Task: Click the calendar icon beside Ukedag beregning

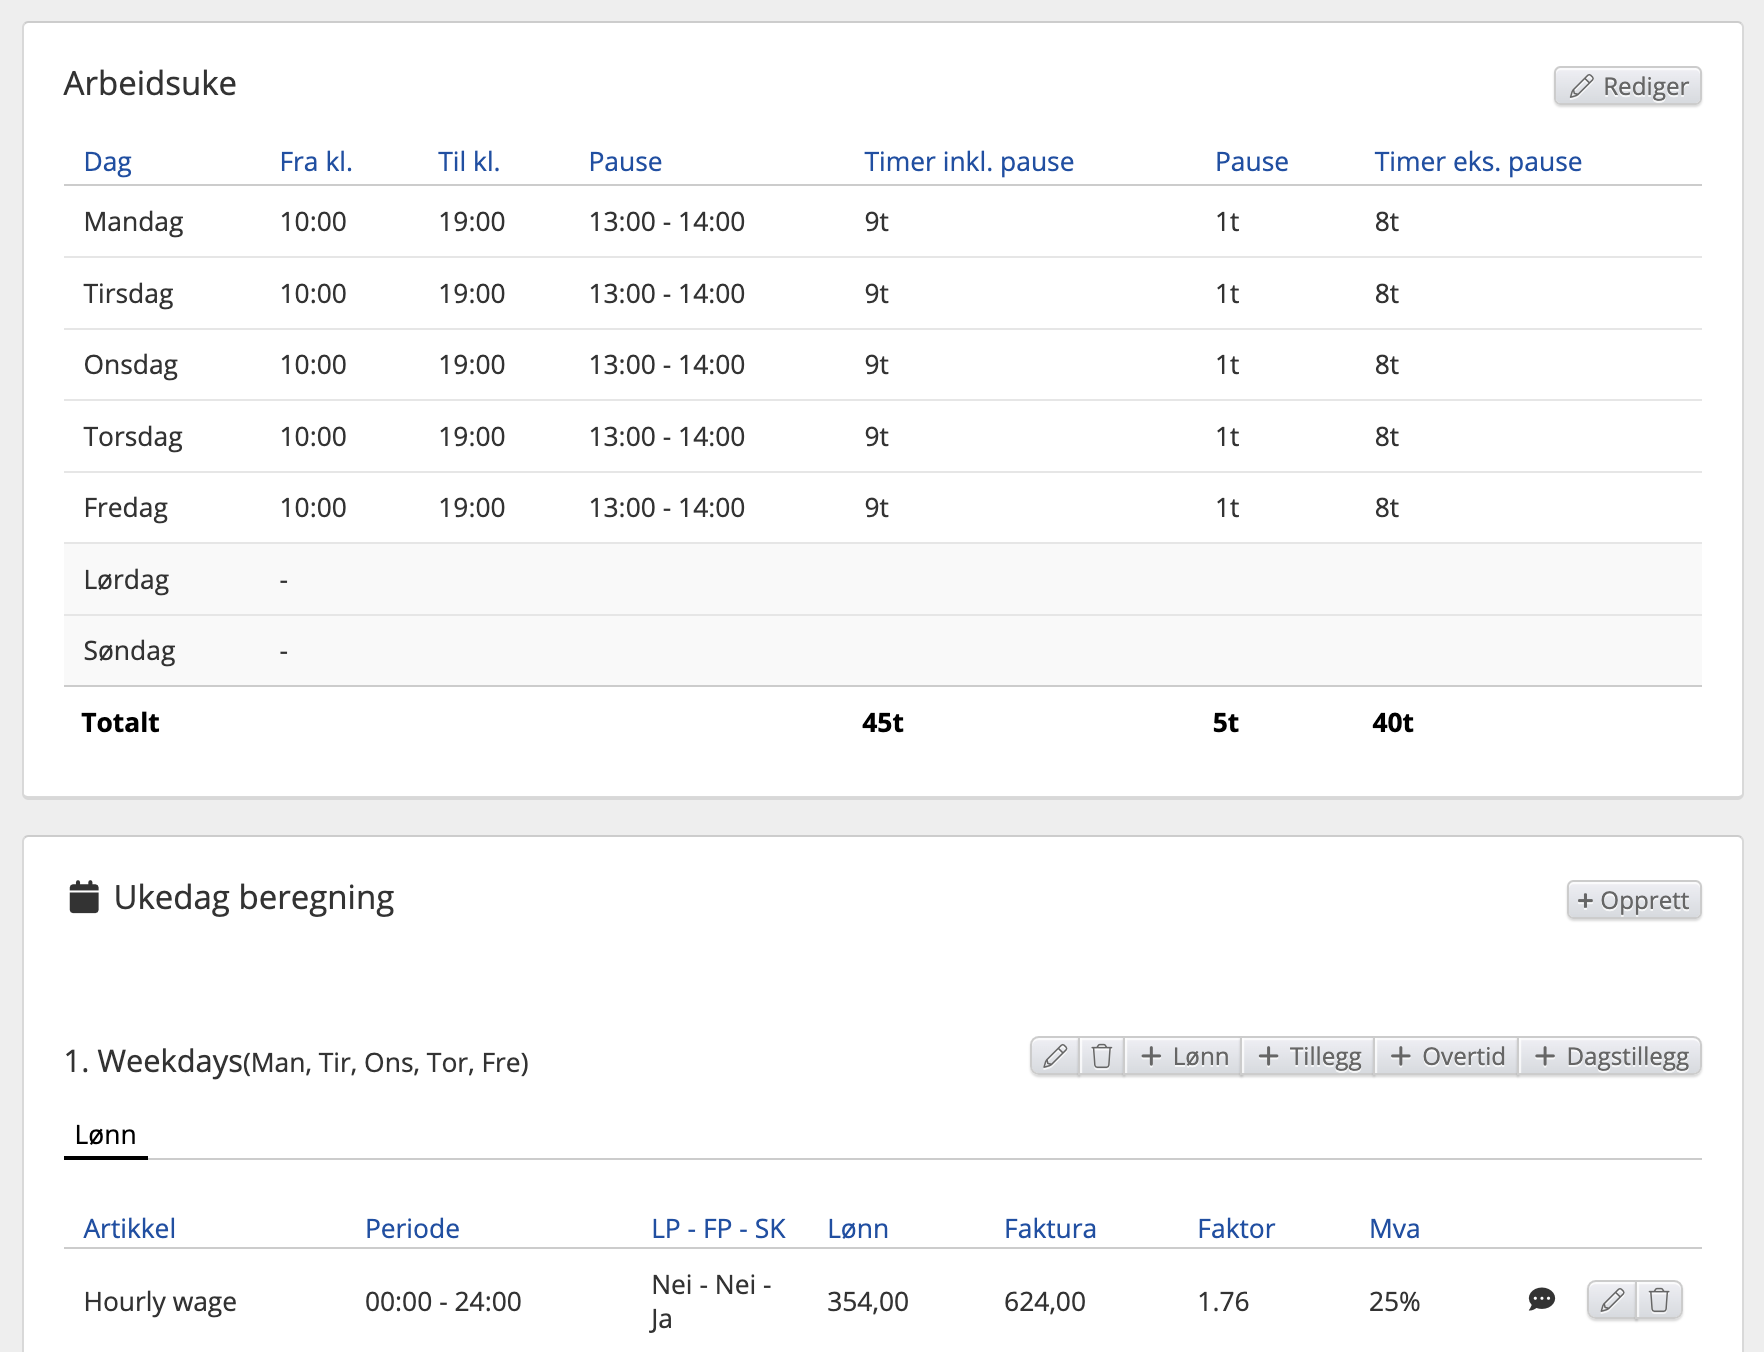Action: pos(84,897)
